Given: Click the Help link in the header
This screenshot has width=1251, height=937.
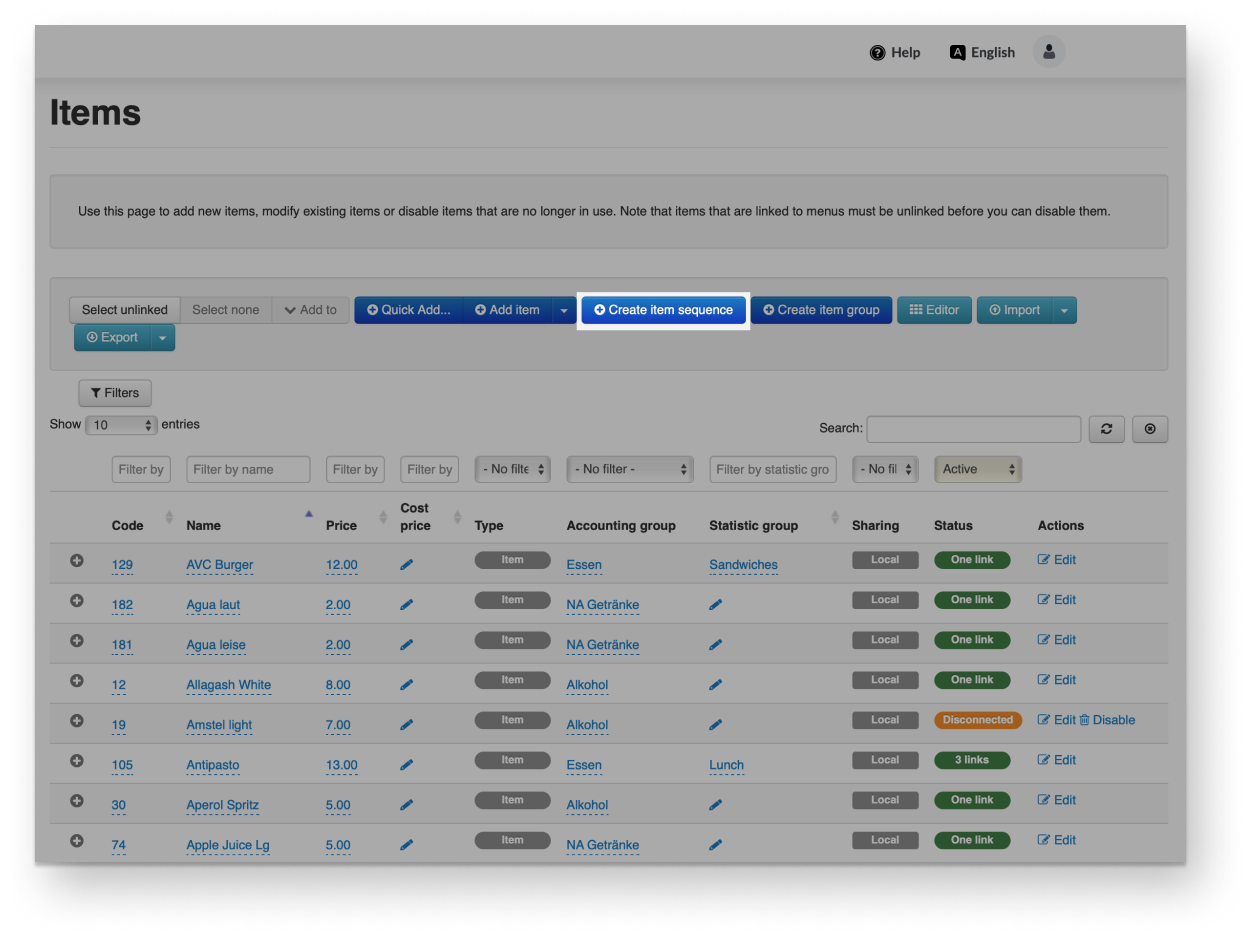Looking at the screenshot, I should (895, 52).
